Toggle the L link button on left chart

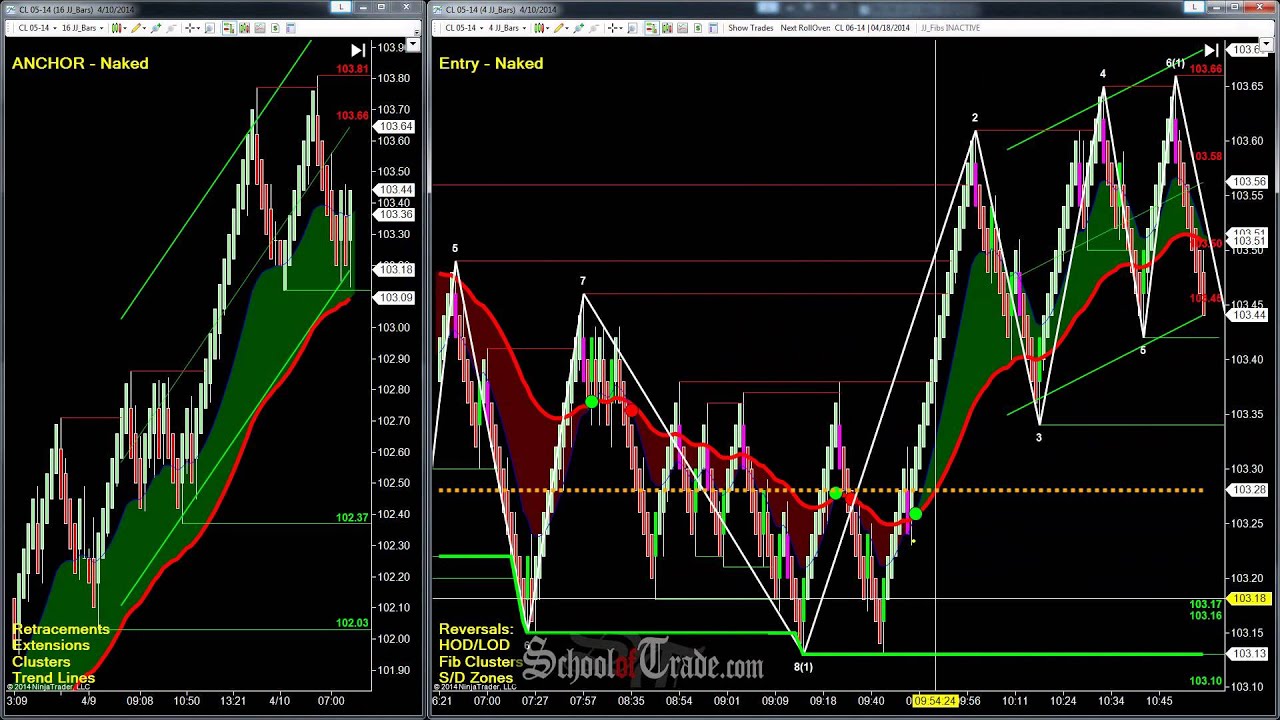(x=341, y=7)
